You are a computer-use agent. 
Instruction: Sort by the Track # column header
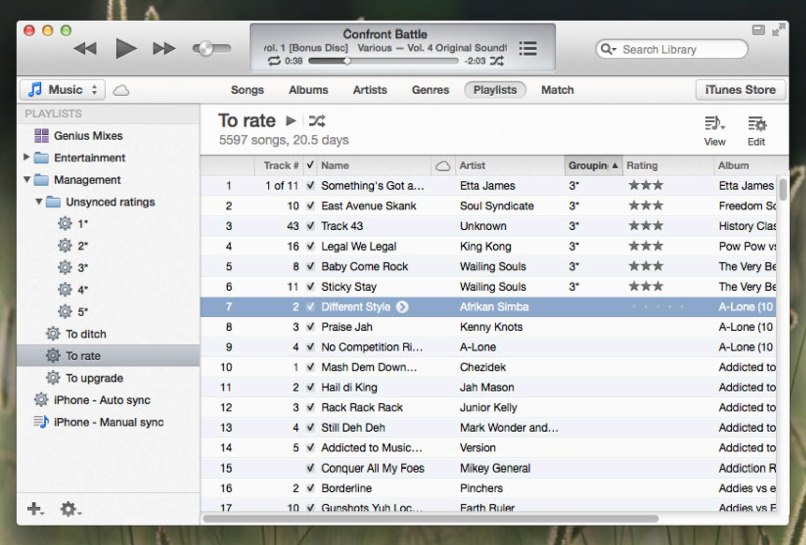pyautogui.click(x=279, y=166)
